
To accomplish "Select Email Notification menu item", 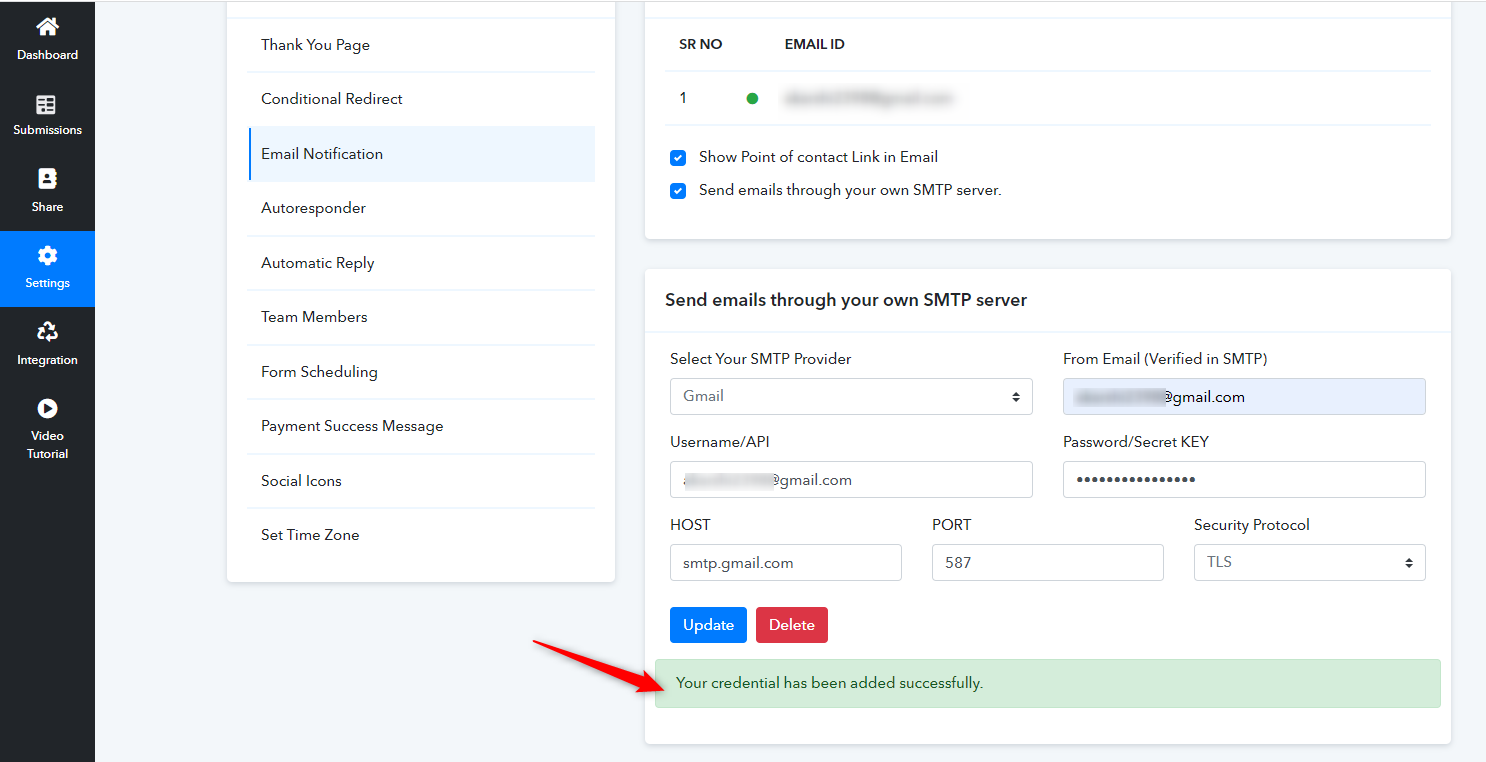I will pos(421,154).
